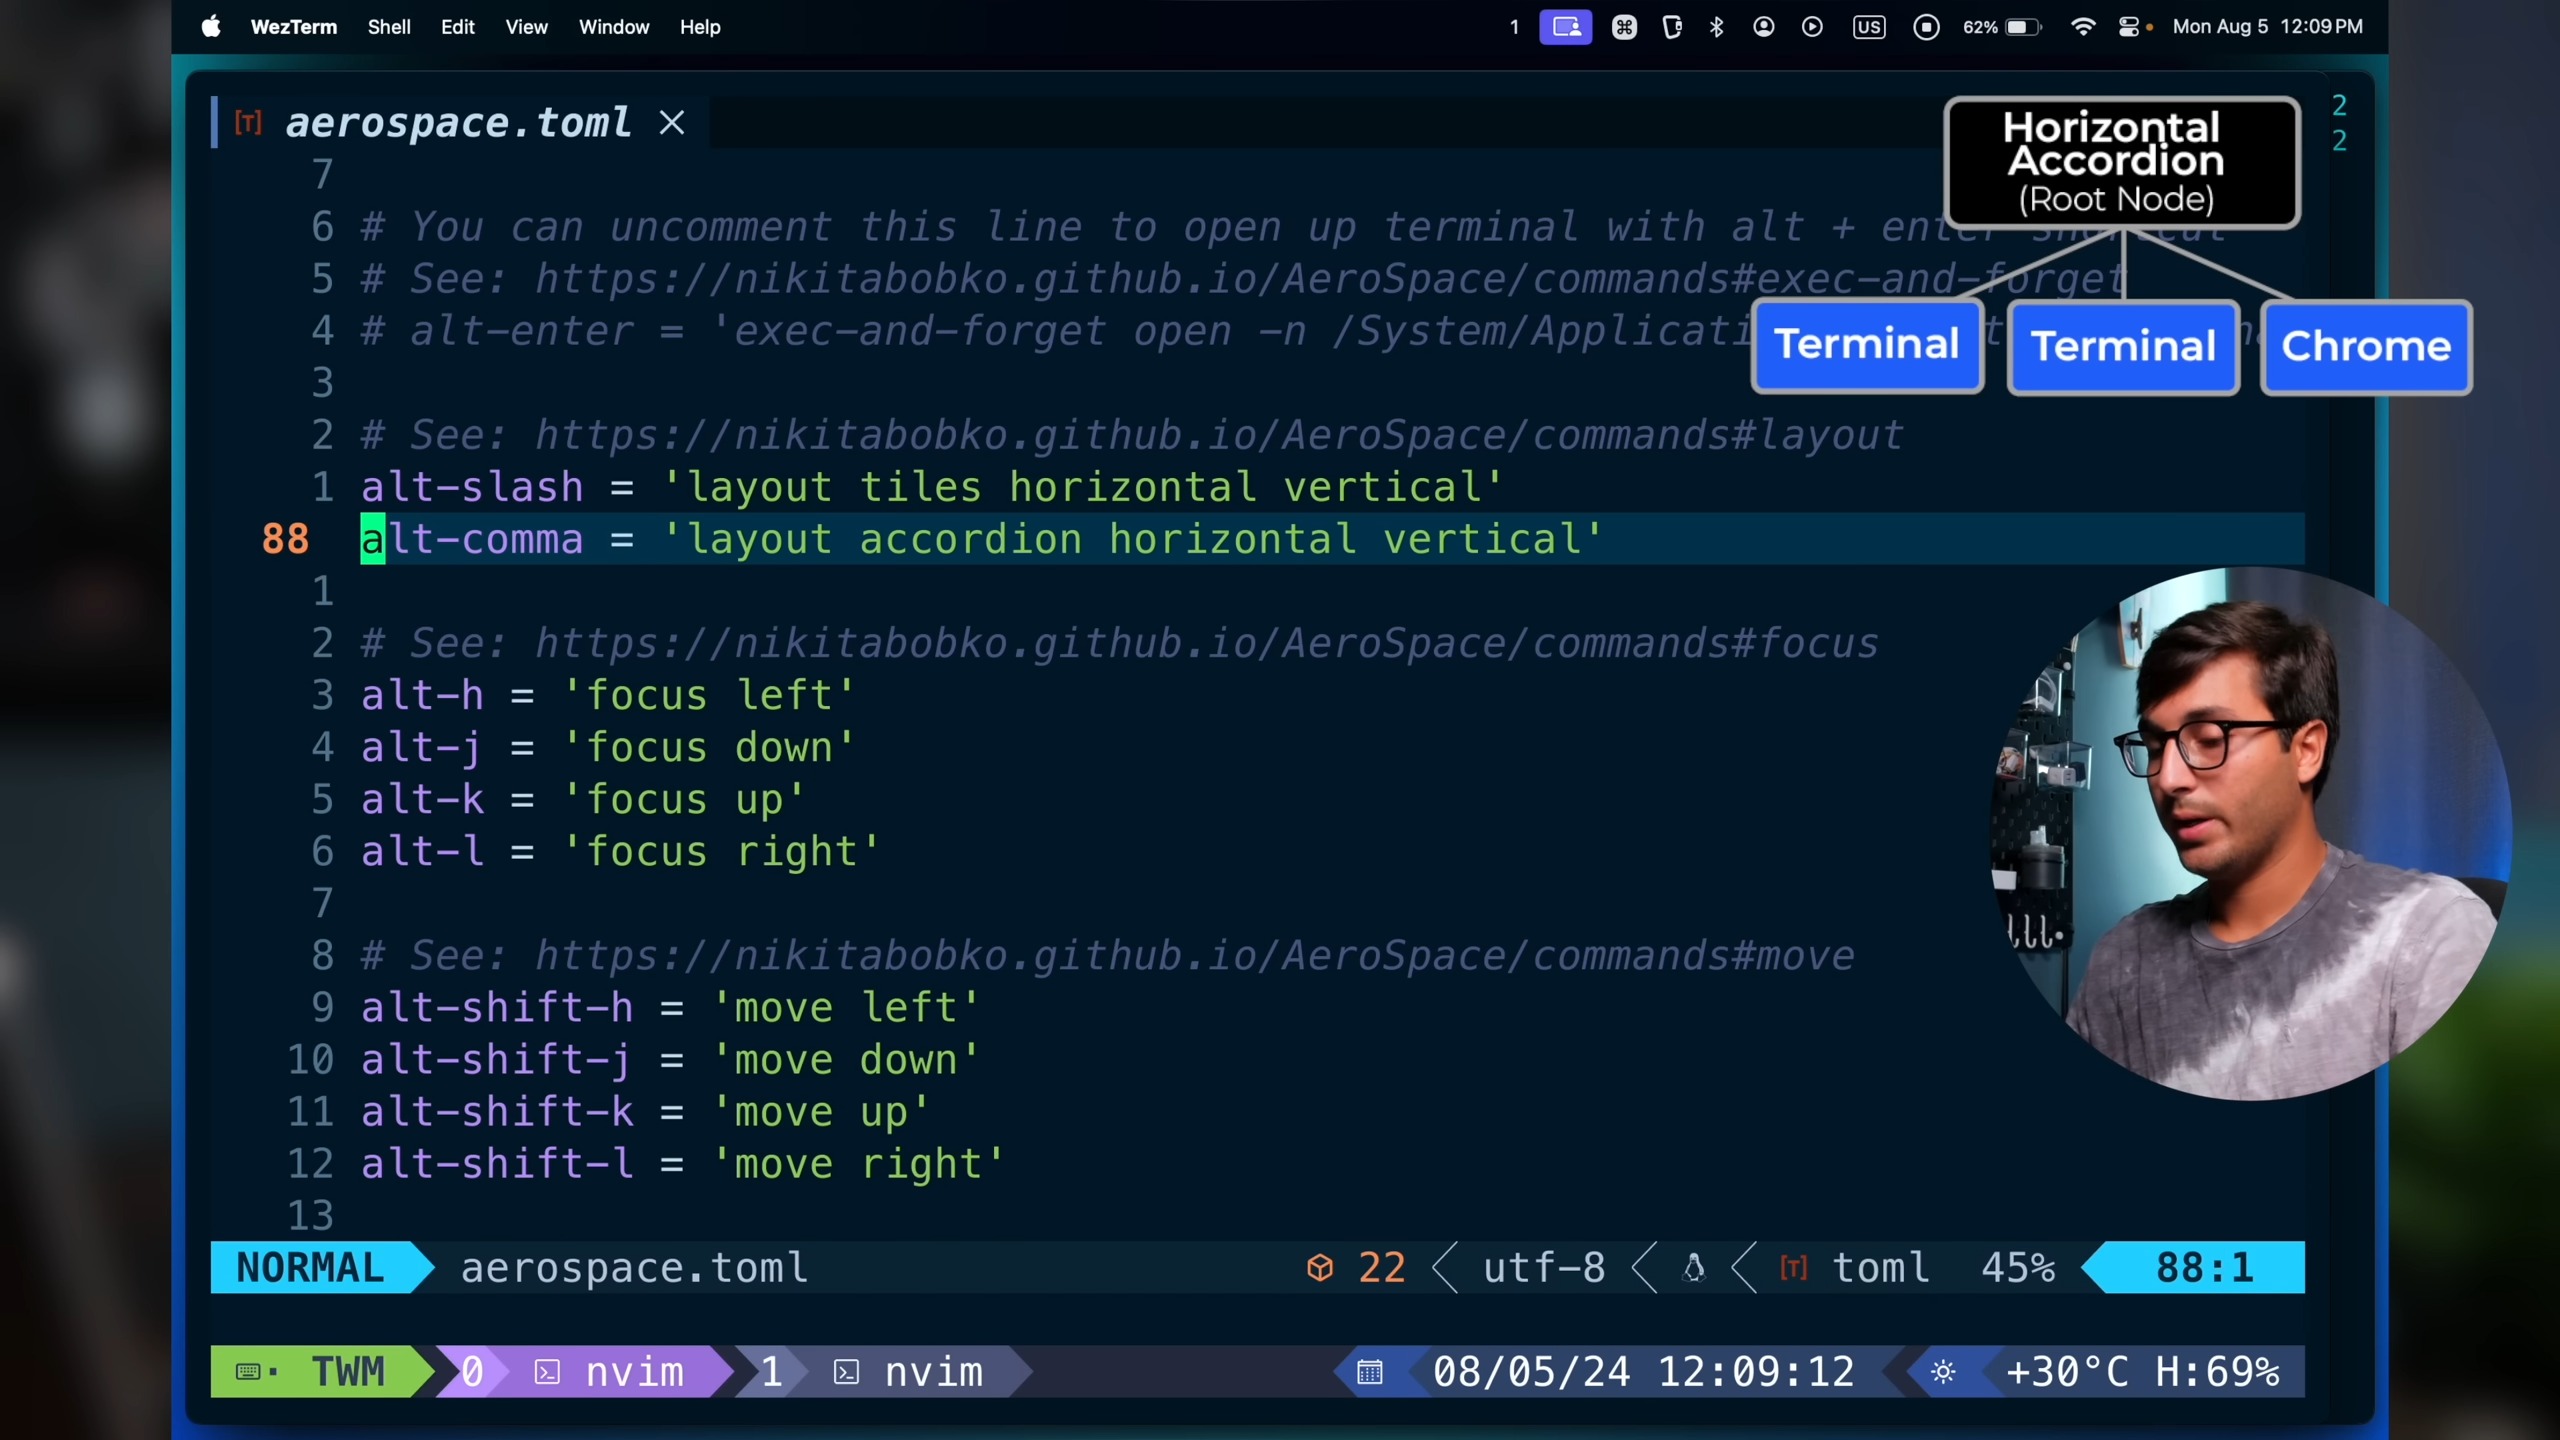The width and height of the screenshot is (2560, 1440).
Task: Click the Apple menu icon
Action: click(210, 27)
